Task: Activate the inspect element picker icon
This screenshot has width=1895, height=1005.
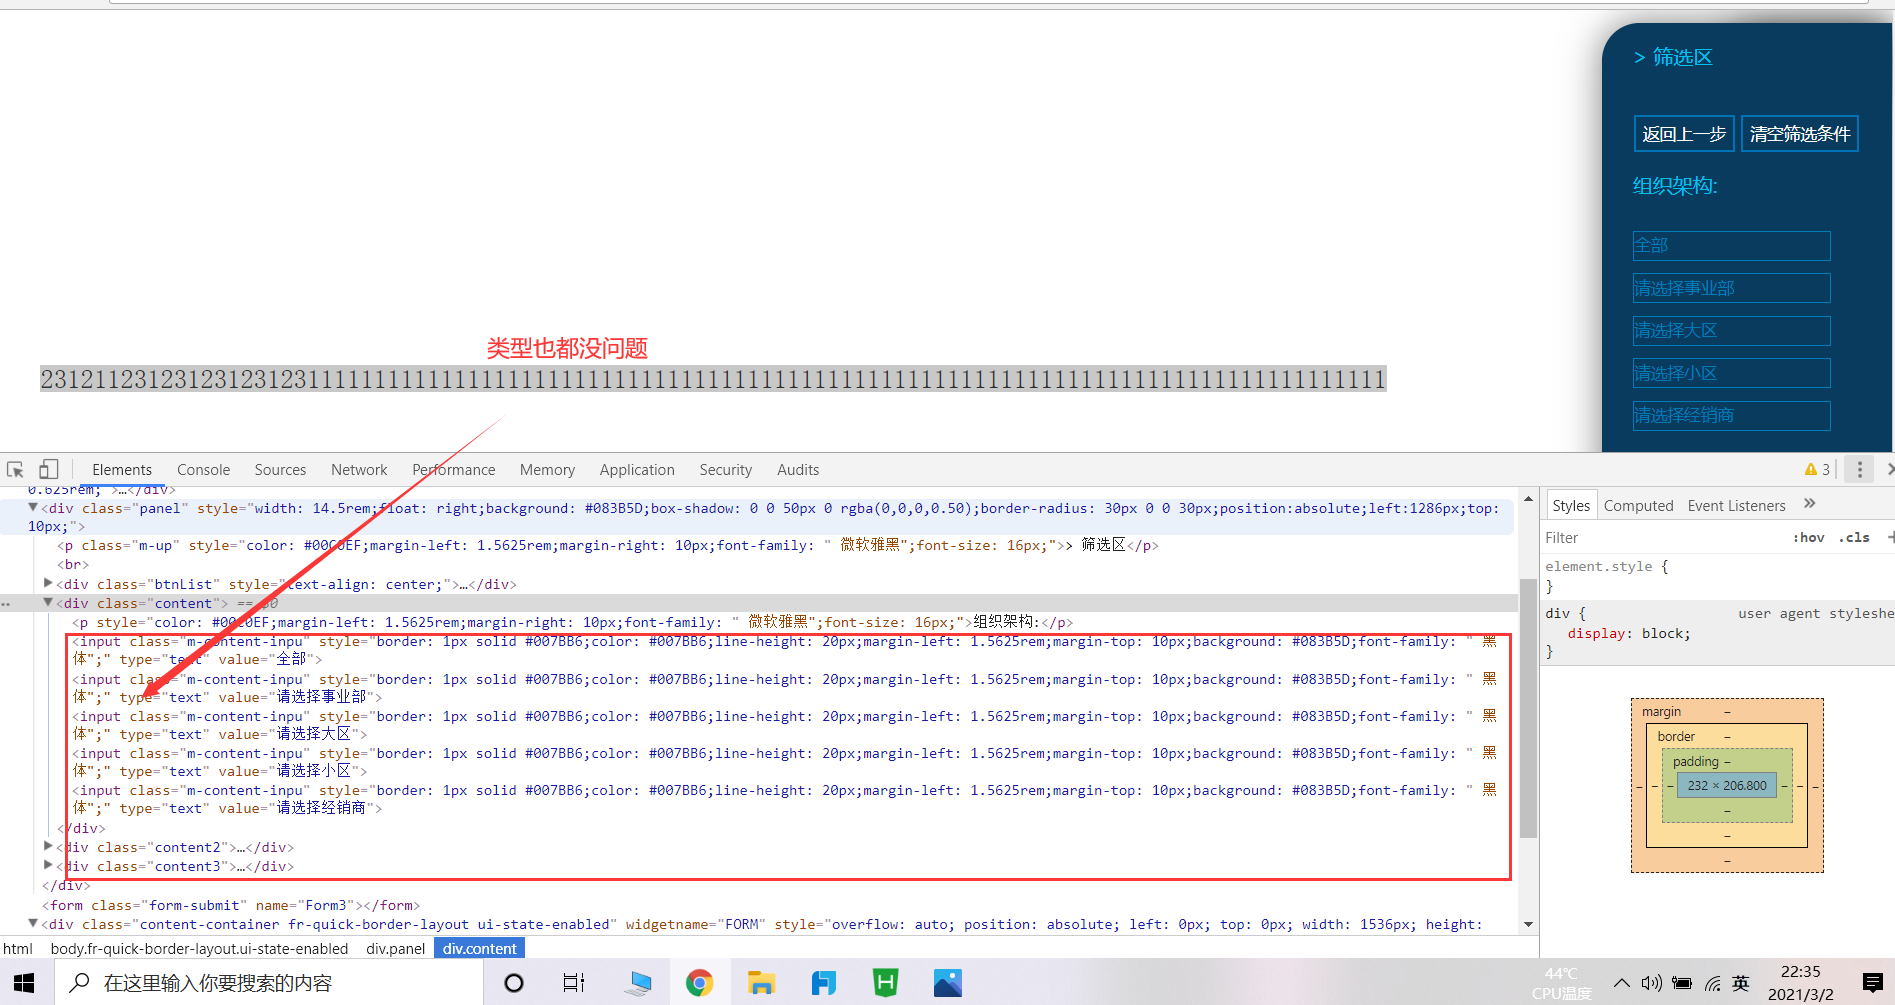Action: tap(15, 469)
